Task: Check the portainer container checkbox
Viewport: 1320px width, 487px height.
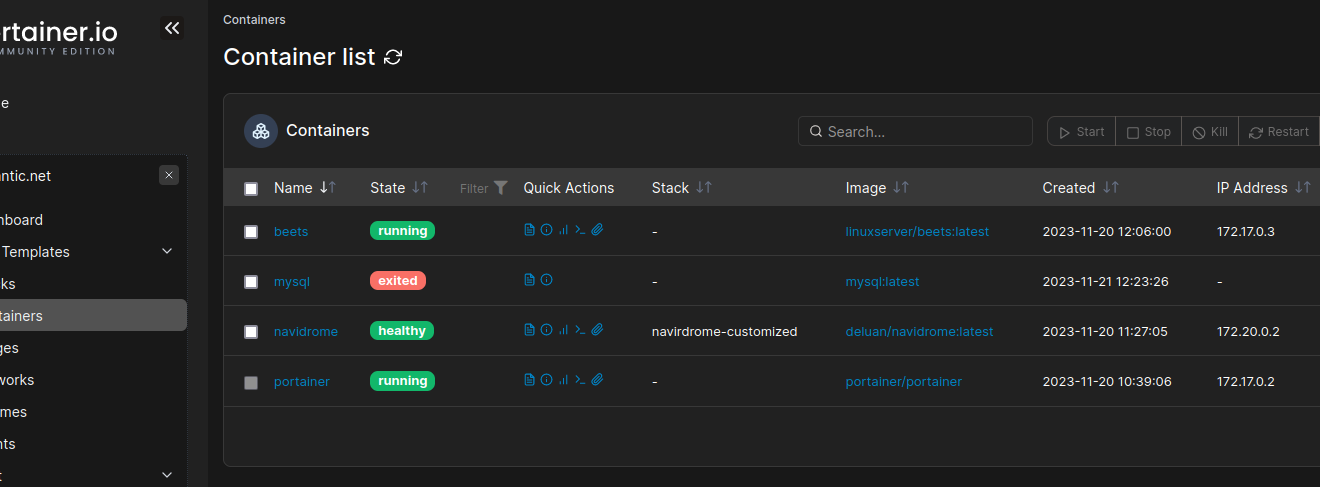Action: tap(251, 381)
